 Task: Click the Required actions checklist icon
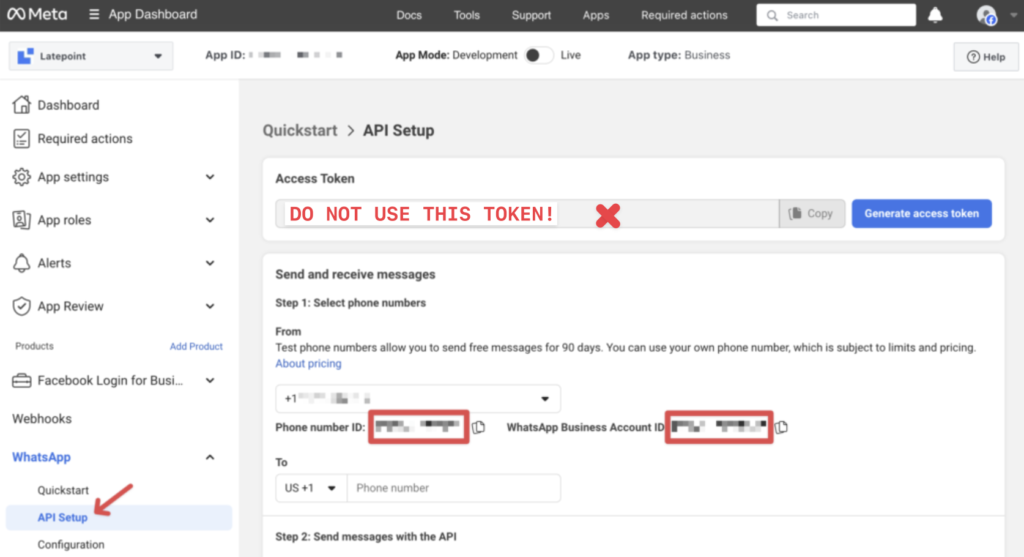[22, 138]
